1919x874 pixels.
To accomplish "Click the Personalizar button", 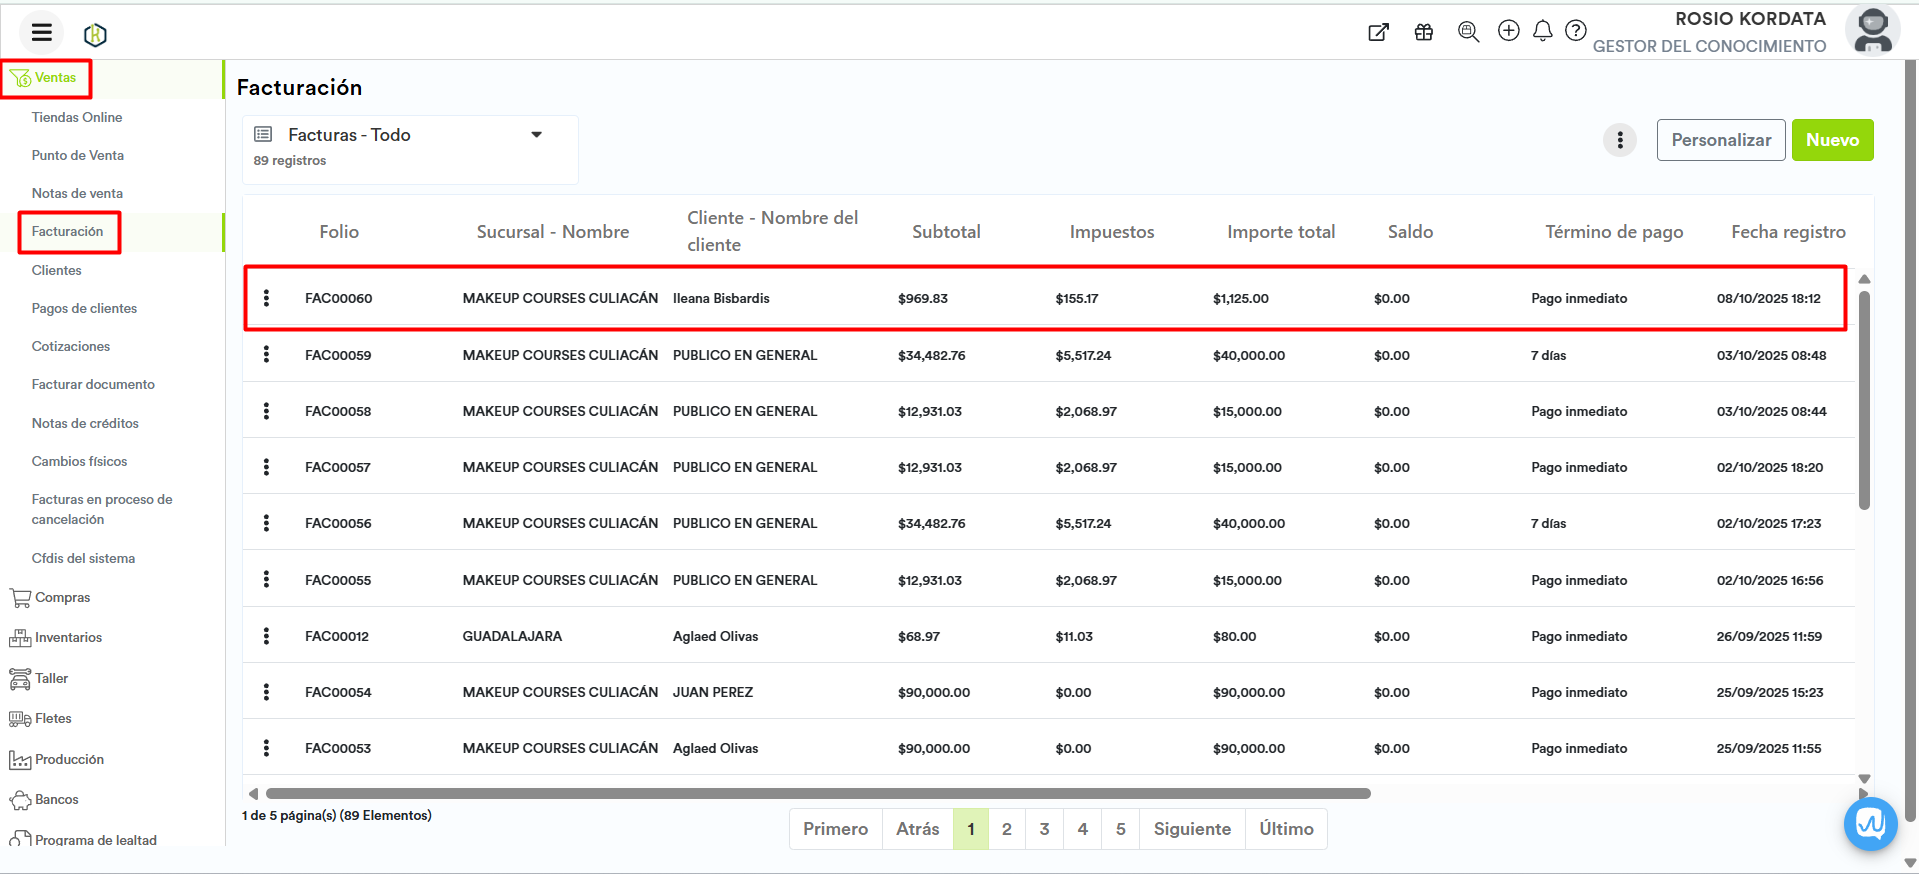I will click(x=1720, y=140).
